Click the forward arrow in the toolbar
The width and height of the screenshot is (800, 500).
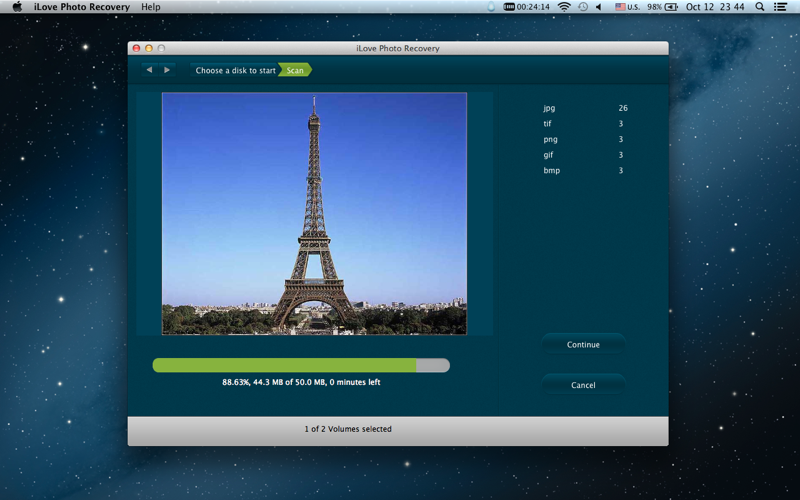click(167, 70)
